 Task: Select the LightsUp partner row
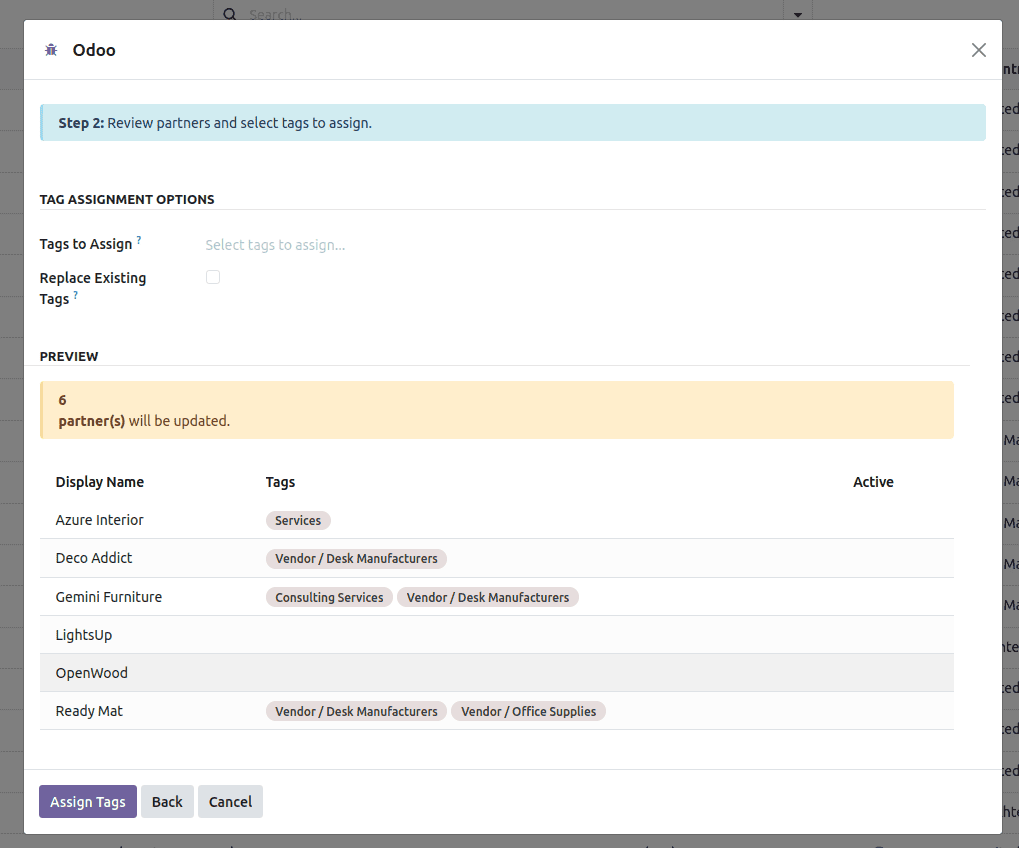click(83, 634)
